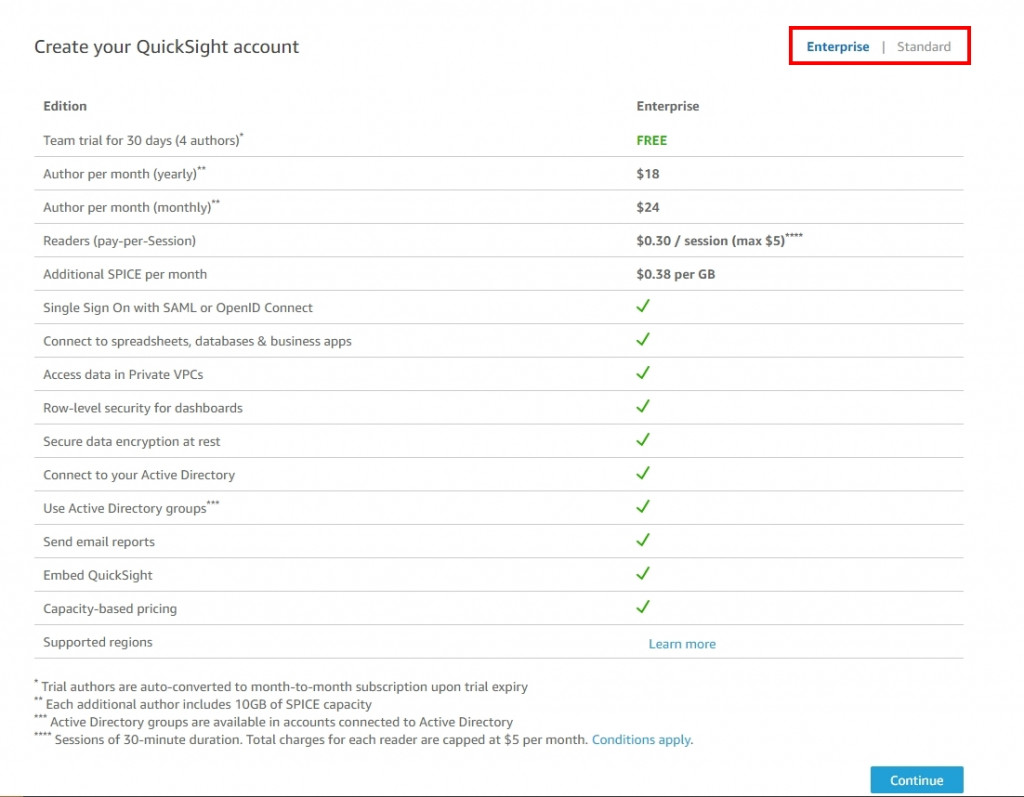This screenshot has height=797, width=1024.
Task: Click the checkmark for Send email reports
Action: (643, 540)
